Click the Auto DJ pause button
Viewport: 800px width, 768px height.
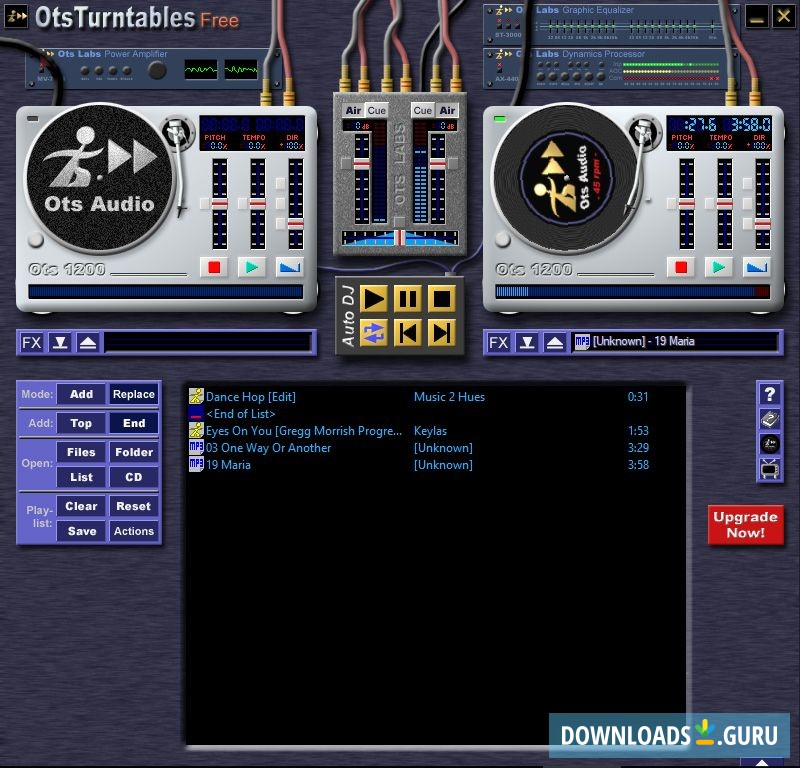tap(408, 299)
